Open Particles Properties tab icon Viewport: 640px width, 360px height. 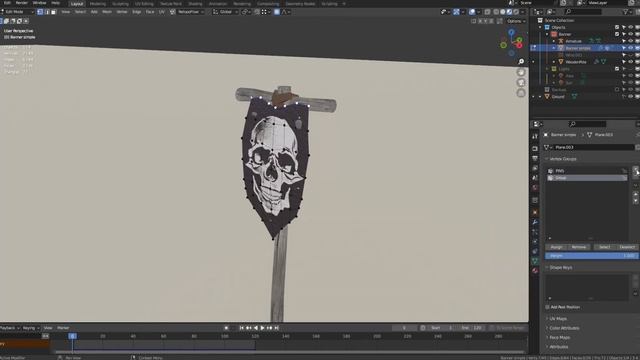click(x=535, y=232)
